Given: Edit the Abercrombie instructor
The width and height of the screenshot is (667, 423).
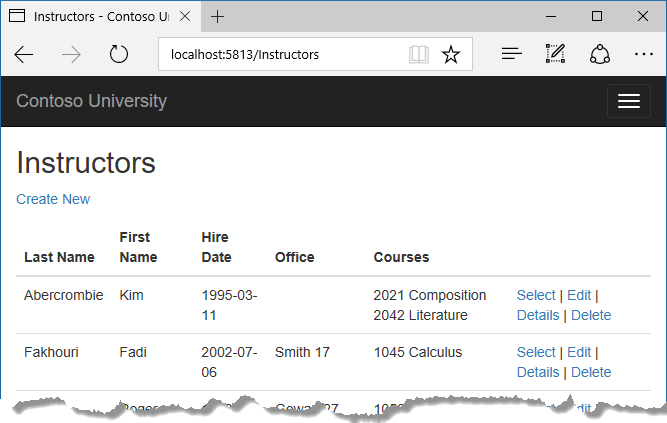Looking at the screenshot, I should tap(579, 295).
